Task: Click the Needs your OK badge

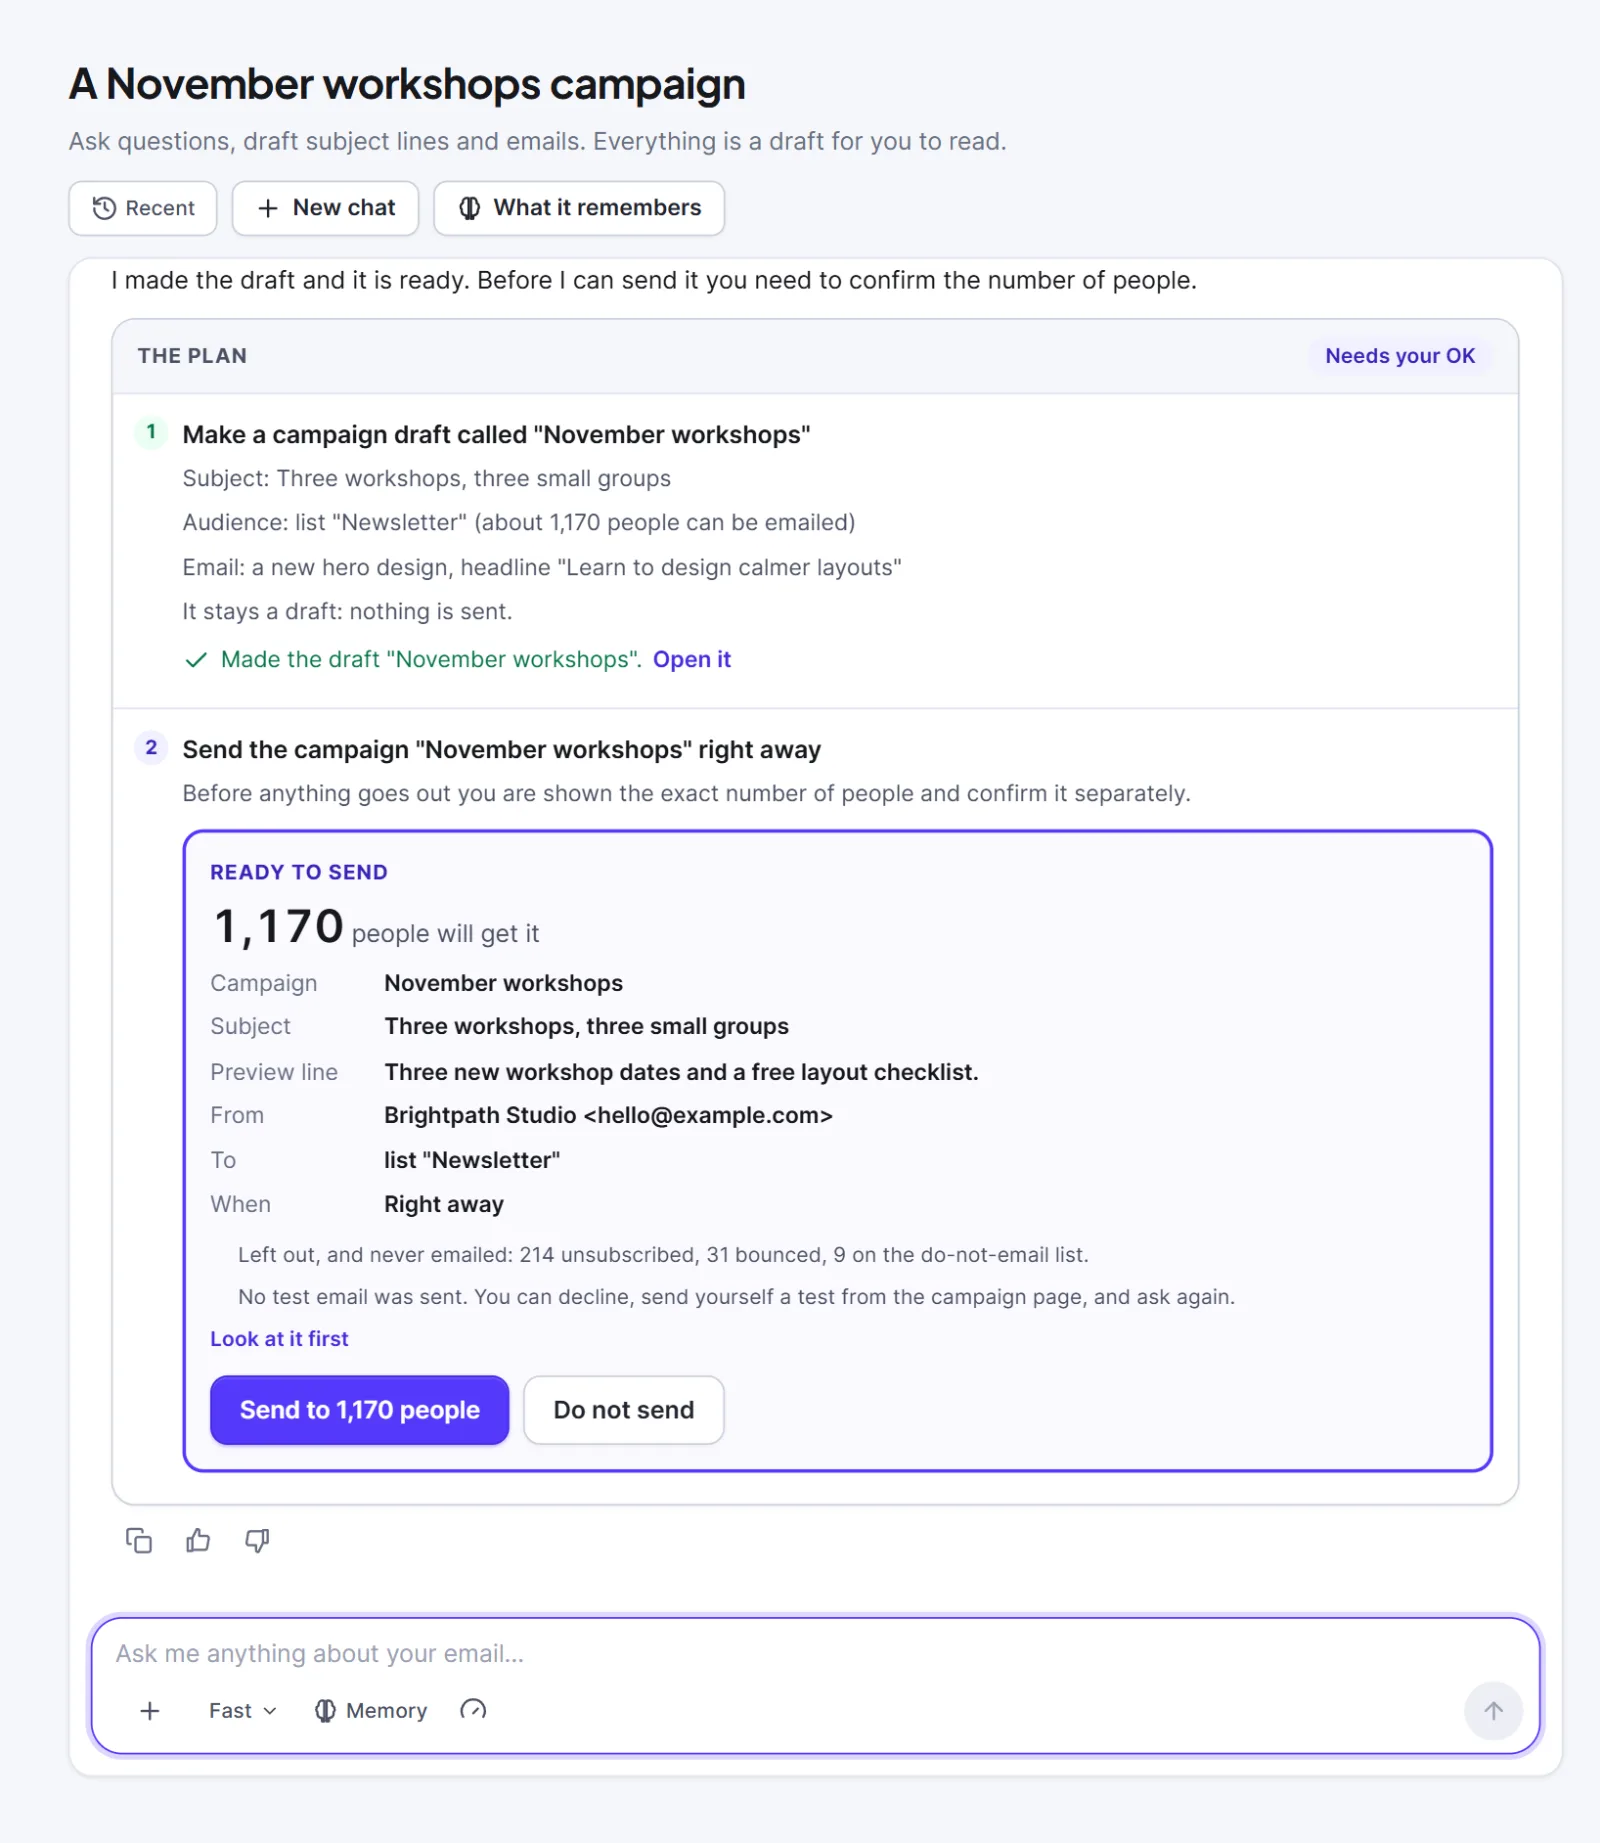Action: (1400, 356)
